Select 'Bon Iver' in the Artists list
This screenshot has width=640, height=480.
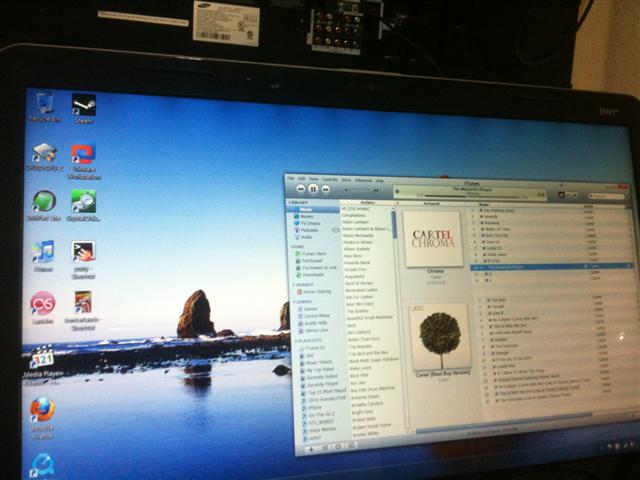(358, 383)
